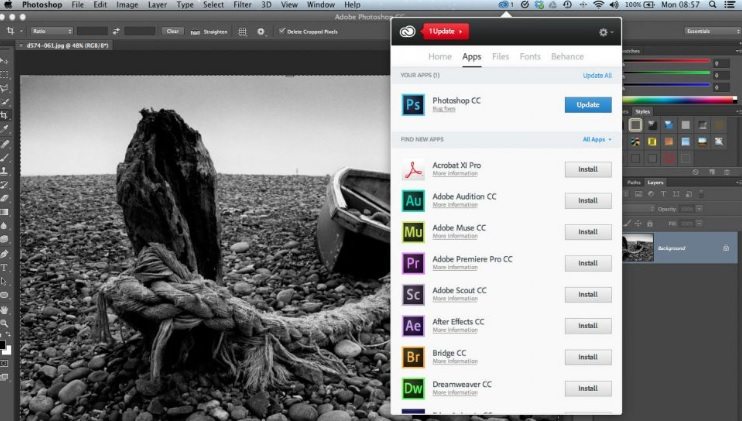Screen dimensions: 742x421
Task: Open Spotlight search in menu bar
Action: tap(712, 5)
